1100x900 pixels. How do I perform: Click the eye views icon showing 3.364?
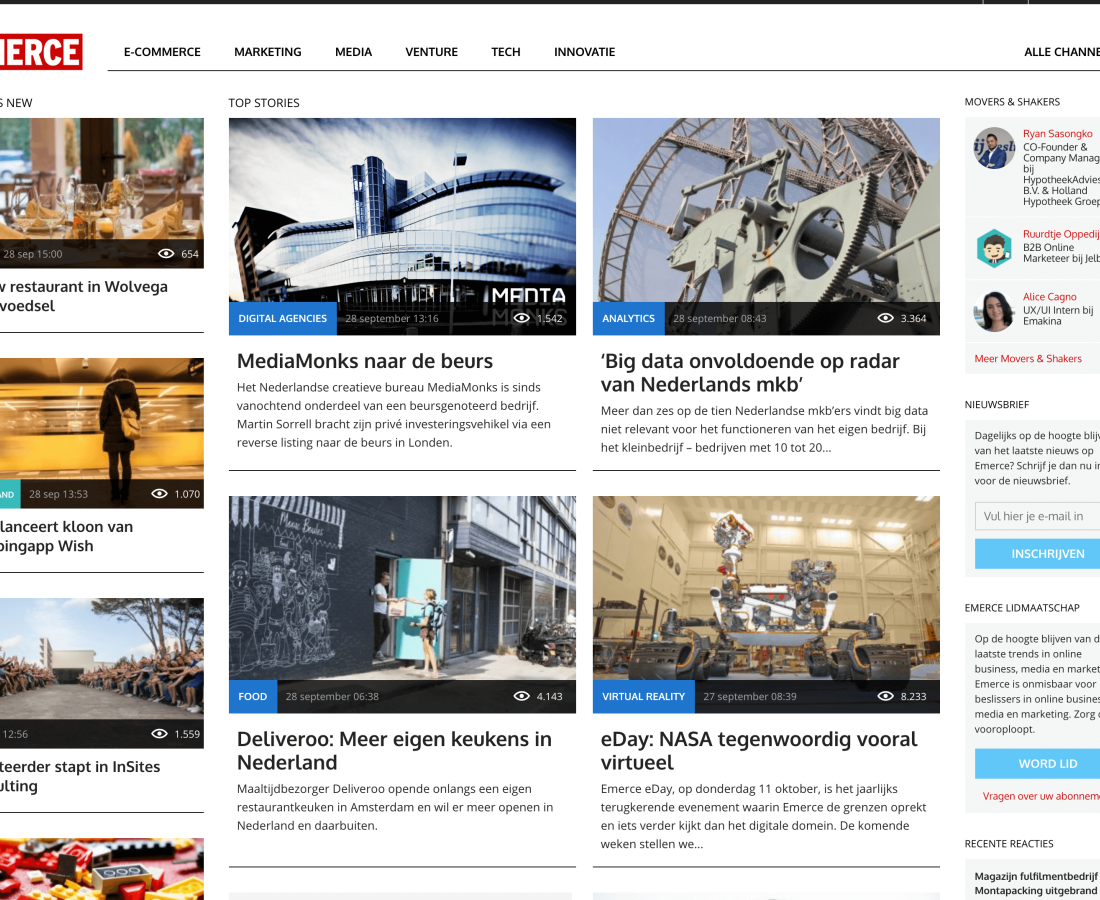[x=885, y=318]
